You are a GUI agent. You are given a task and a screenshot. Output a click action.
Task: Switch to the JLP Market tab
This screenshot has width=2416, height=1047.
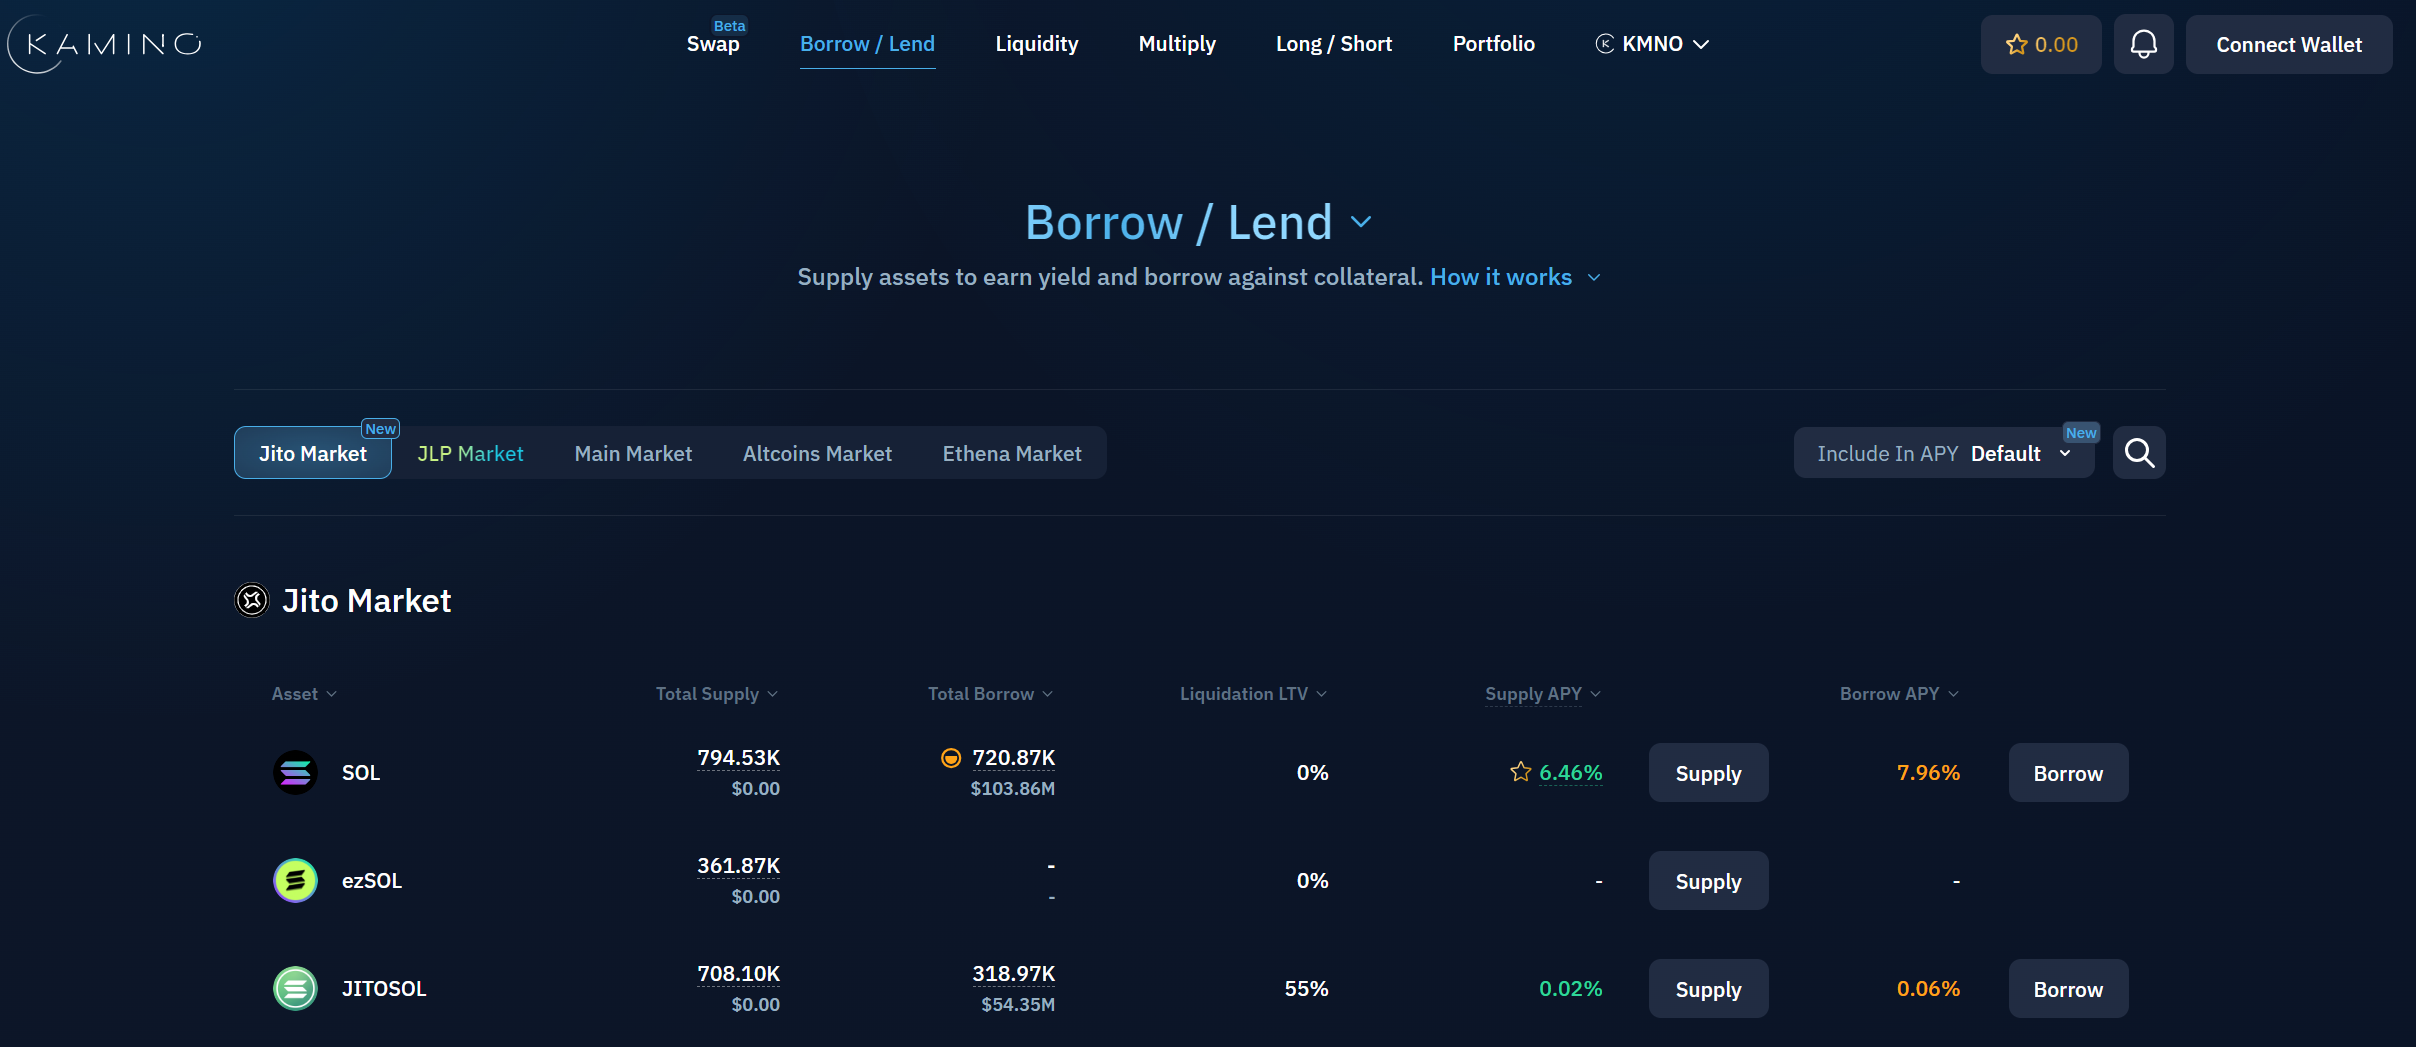(470, 453)
